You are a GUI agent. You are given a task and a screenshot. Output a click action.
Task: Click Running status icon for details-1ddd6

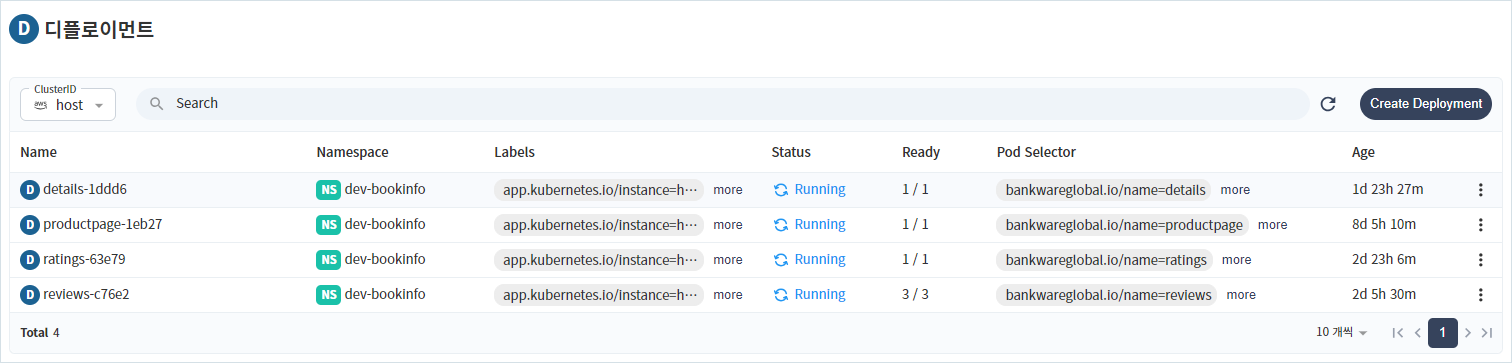(x=781, y=189)
